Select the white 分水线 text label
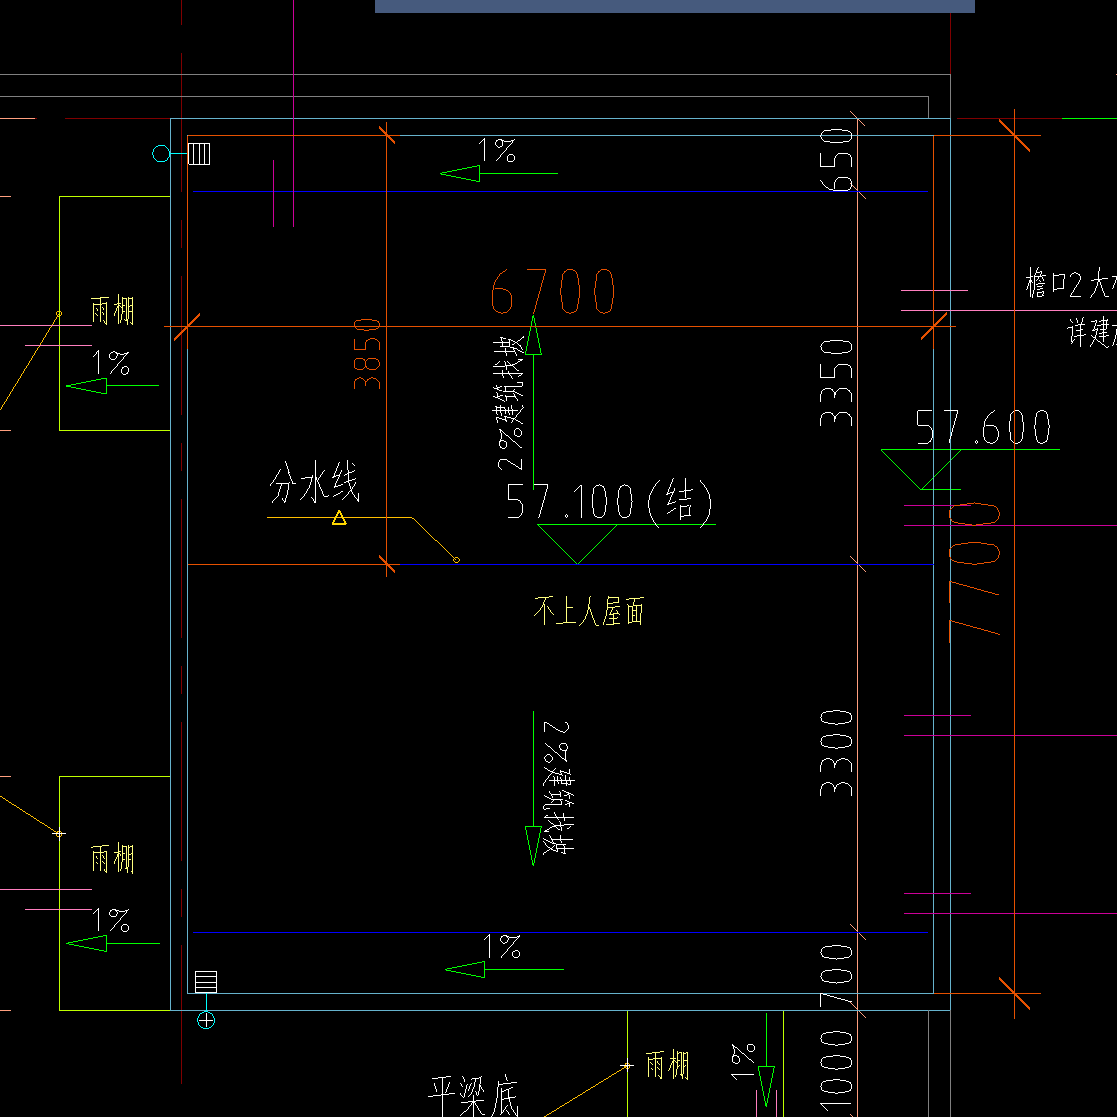This screenshot has width=1117, height=1117. tap(314, 483)
